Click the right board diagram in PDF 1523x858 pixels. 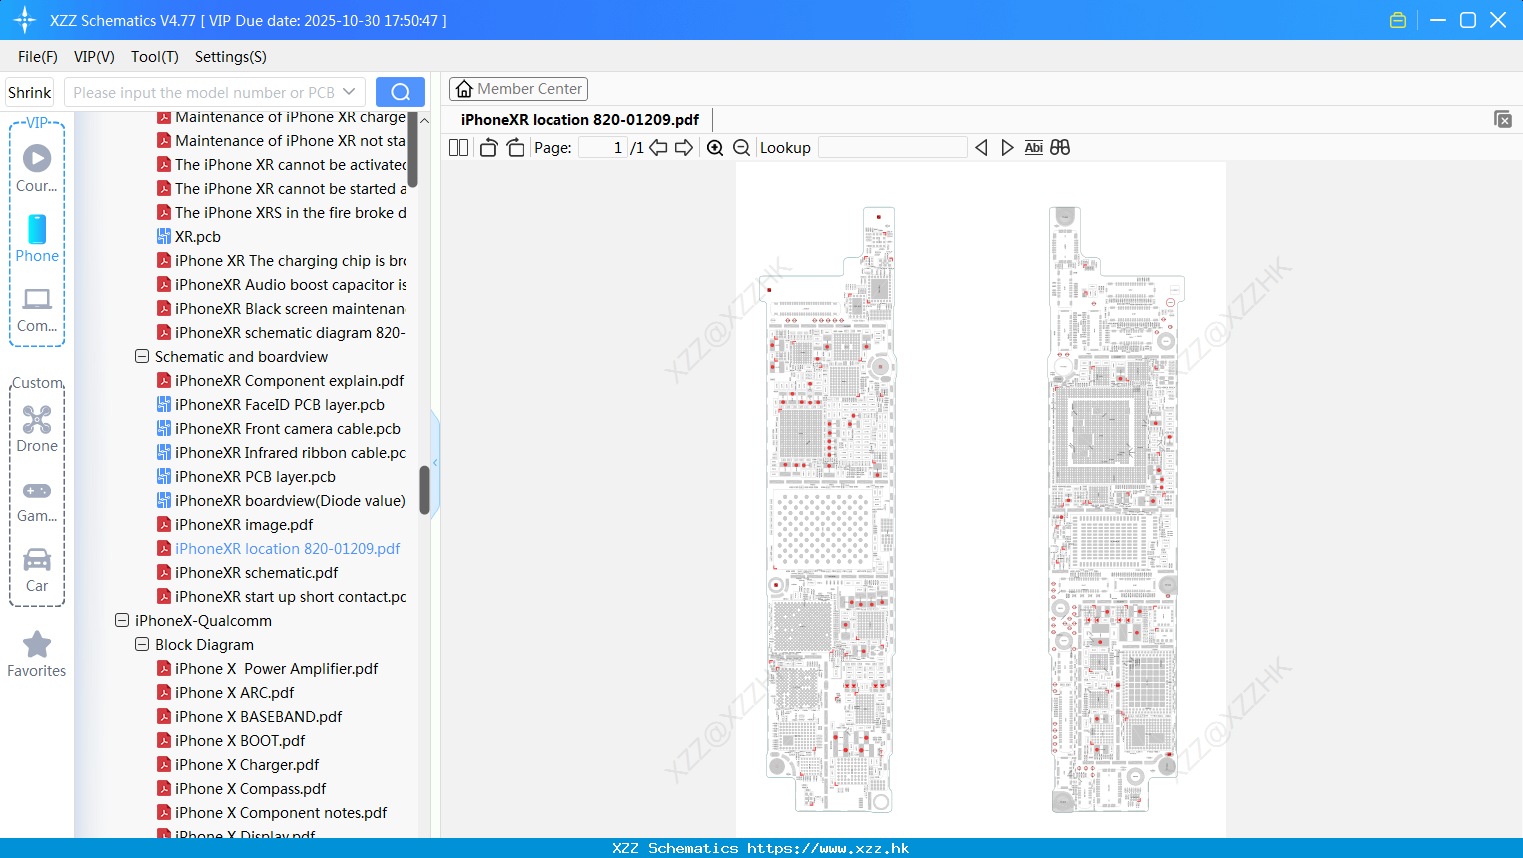coord(1116,510)
